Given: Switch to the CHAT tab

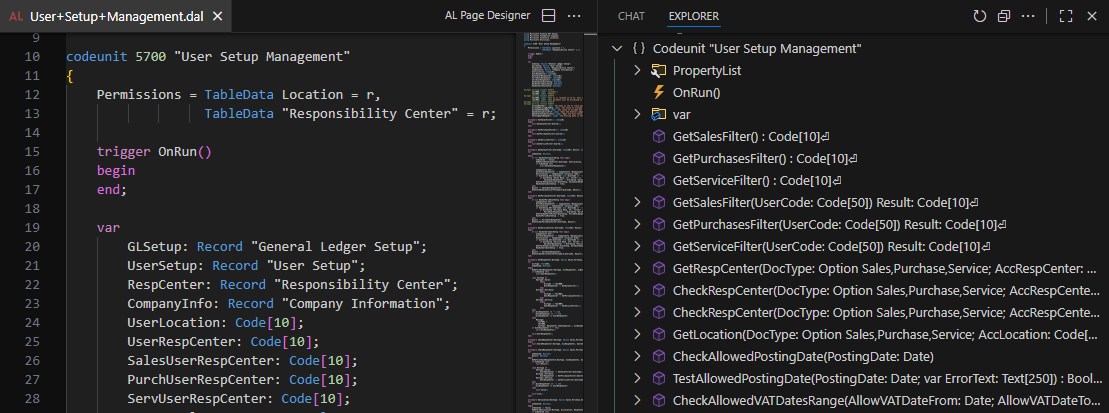Looking at the screenshot, I should [x=631, y=16].
